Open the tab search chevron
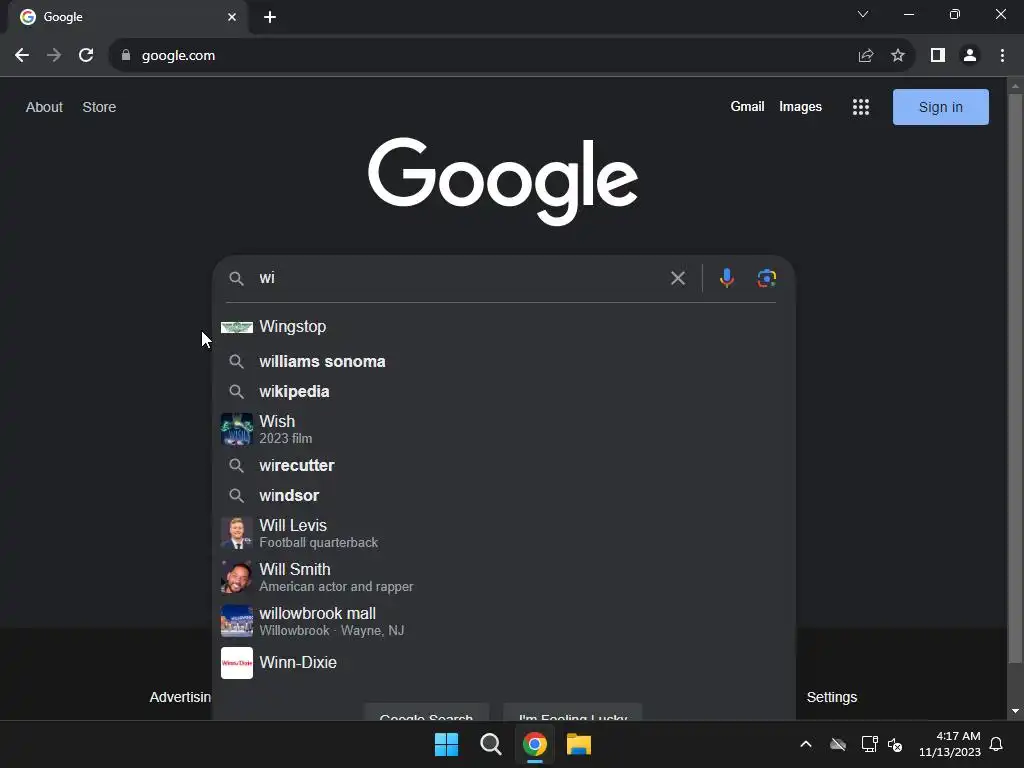Screen dimensions: 1024x768 [863, 14]
